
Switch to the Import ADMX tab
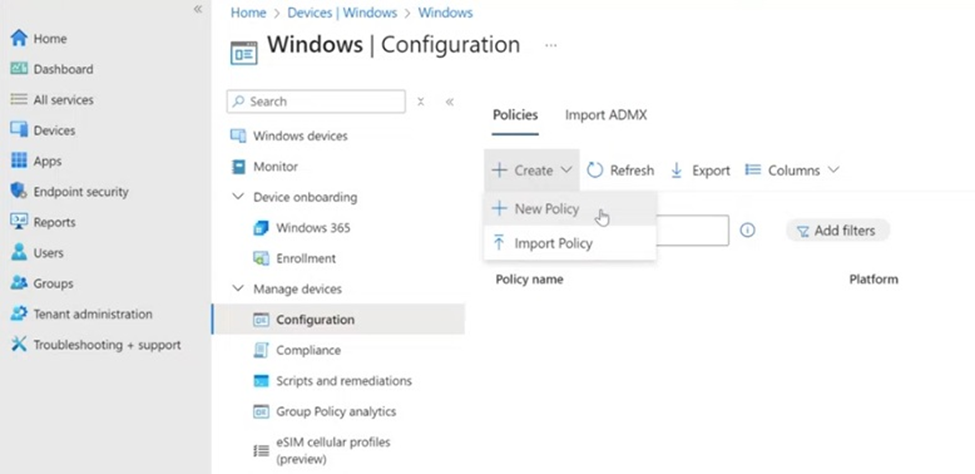click(x=605, y=115)
